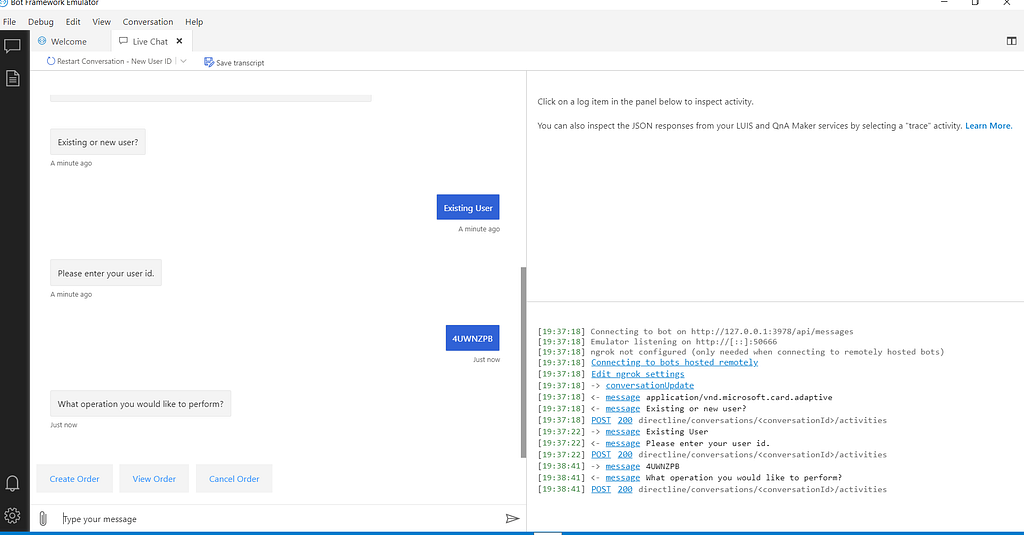The width and height of the screenshot is (1024, 535).
Task: Click the send message arrow icon
Action: pos(513,519)
